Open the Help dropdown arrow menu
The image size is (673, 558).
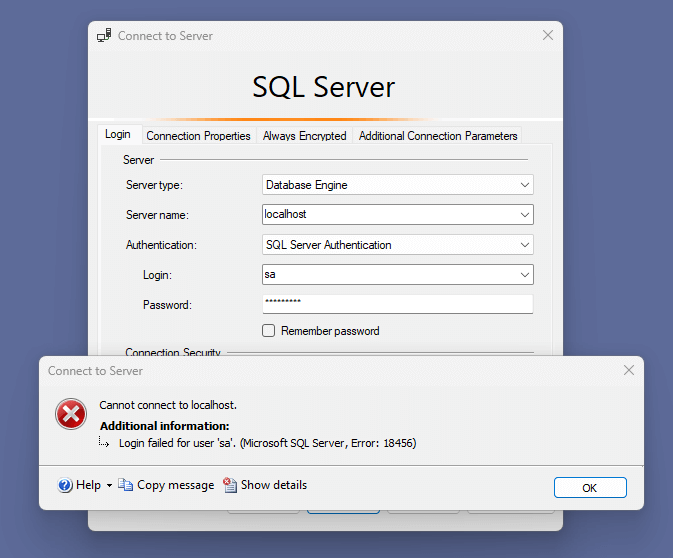coord(109,486)
